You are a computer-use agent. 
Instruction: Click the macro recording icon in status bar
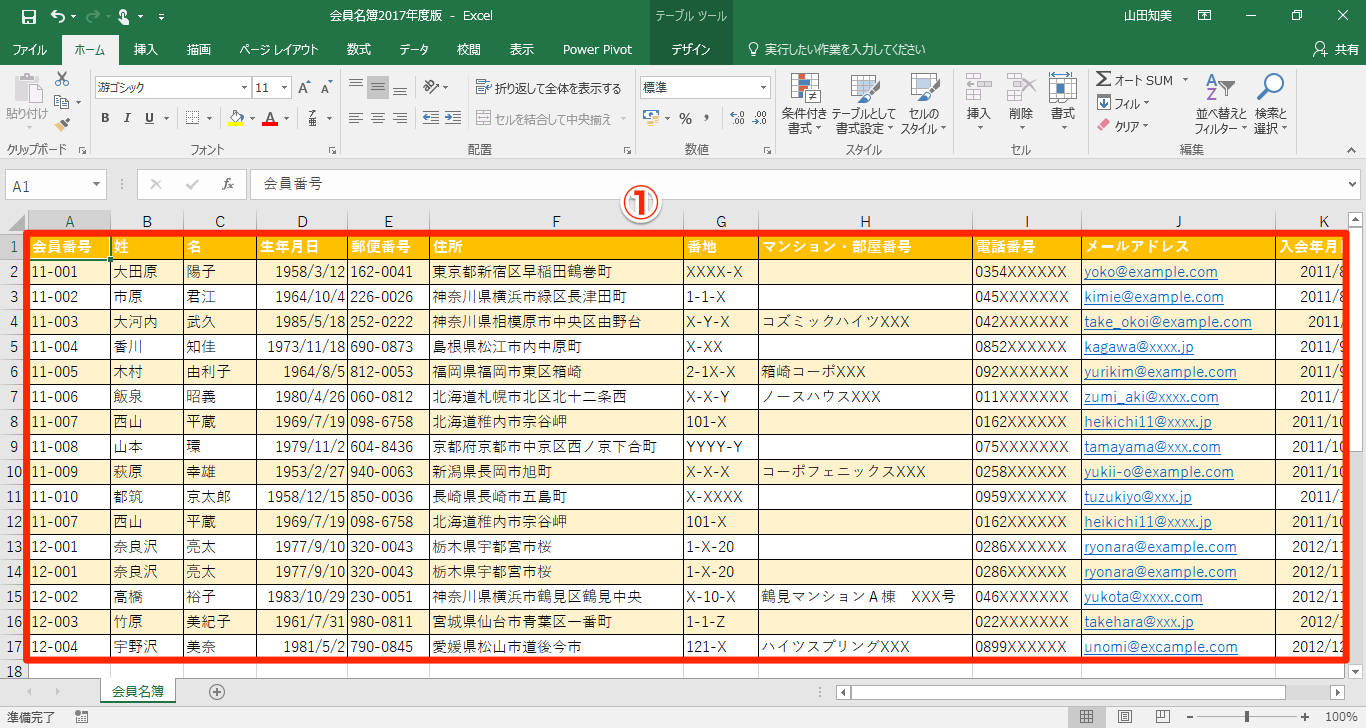pos(81,717)
